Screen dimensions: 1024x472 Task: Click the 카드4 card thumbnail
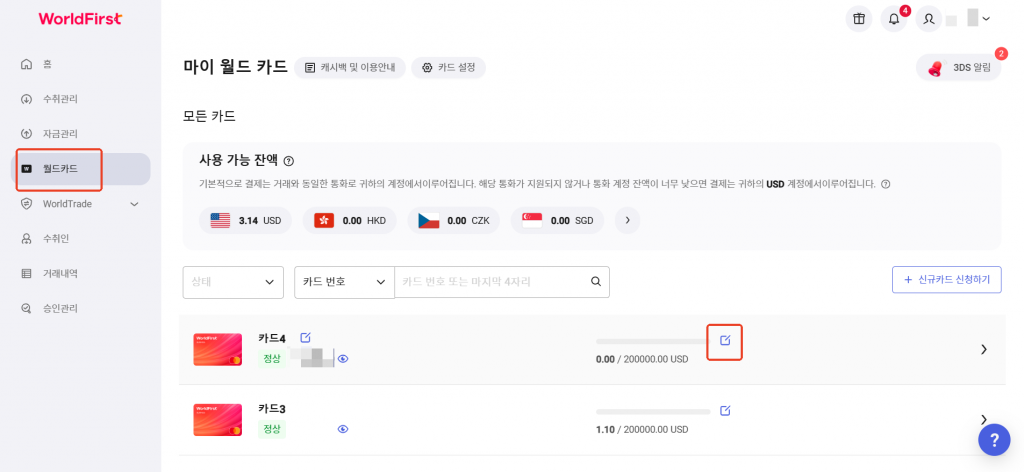(217, 349)
